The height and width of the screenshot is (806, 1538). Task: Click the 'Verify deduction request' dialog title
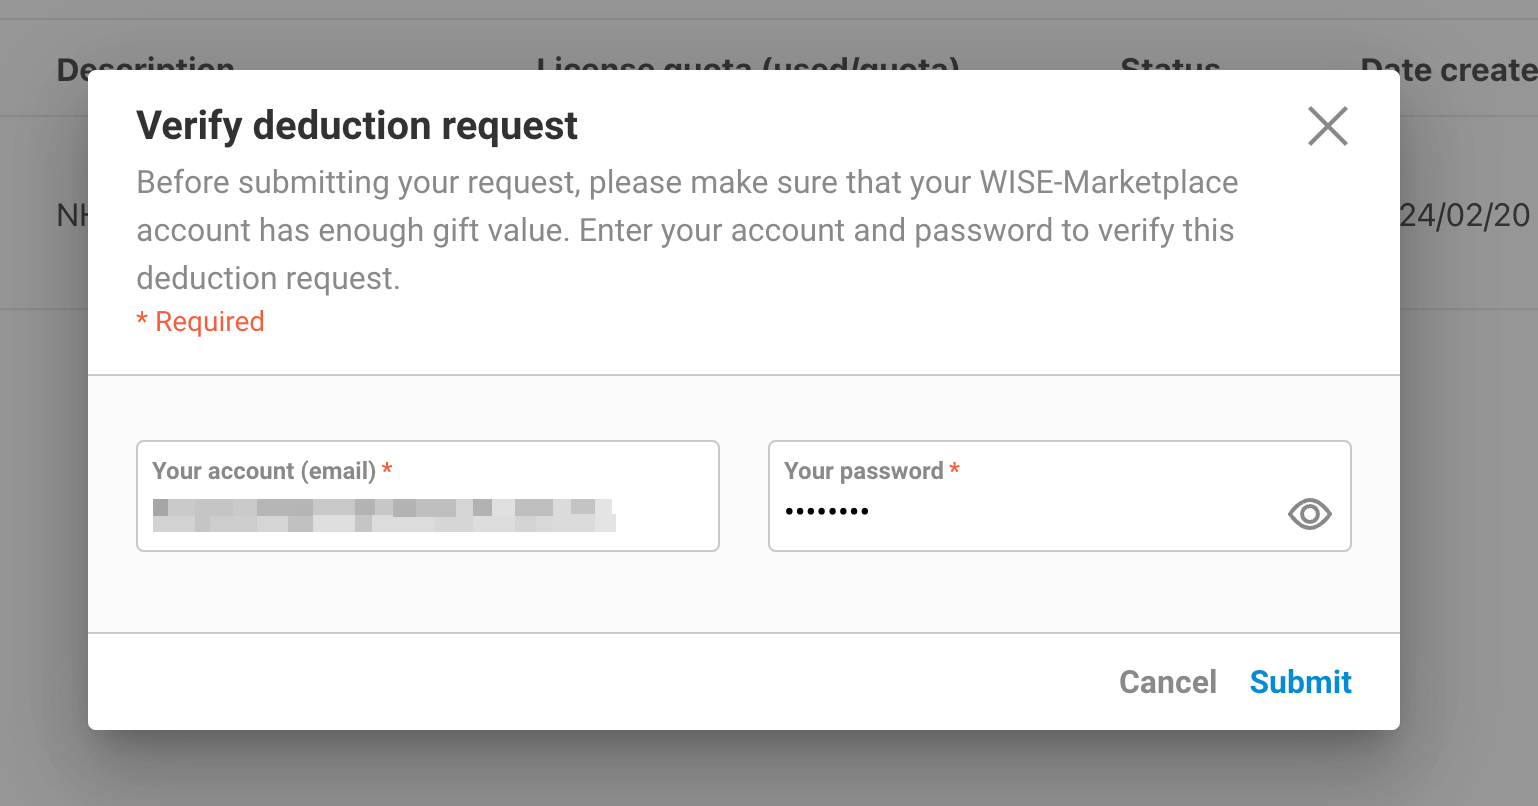357,126
